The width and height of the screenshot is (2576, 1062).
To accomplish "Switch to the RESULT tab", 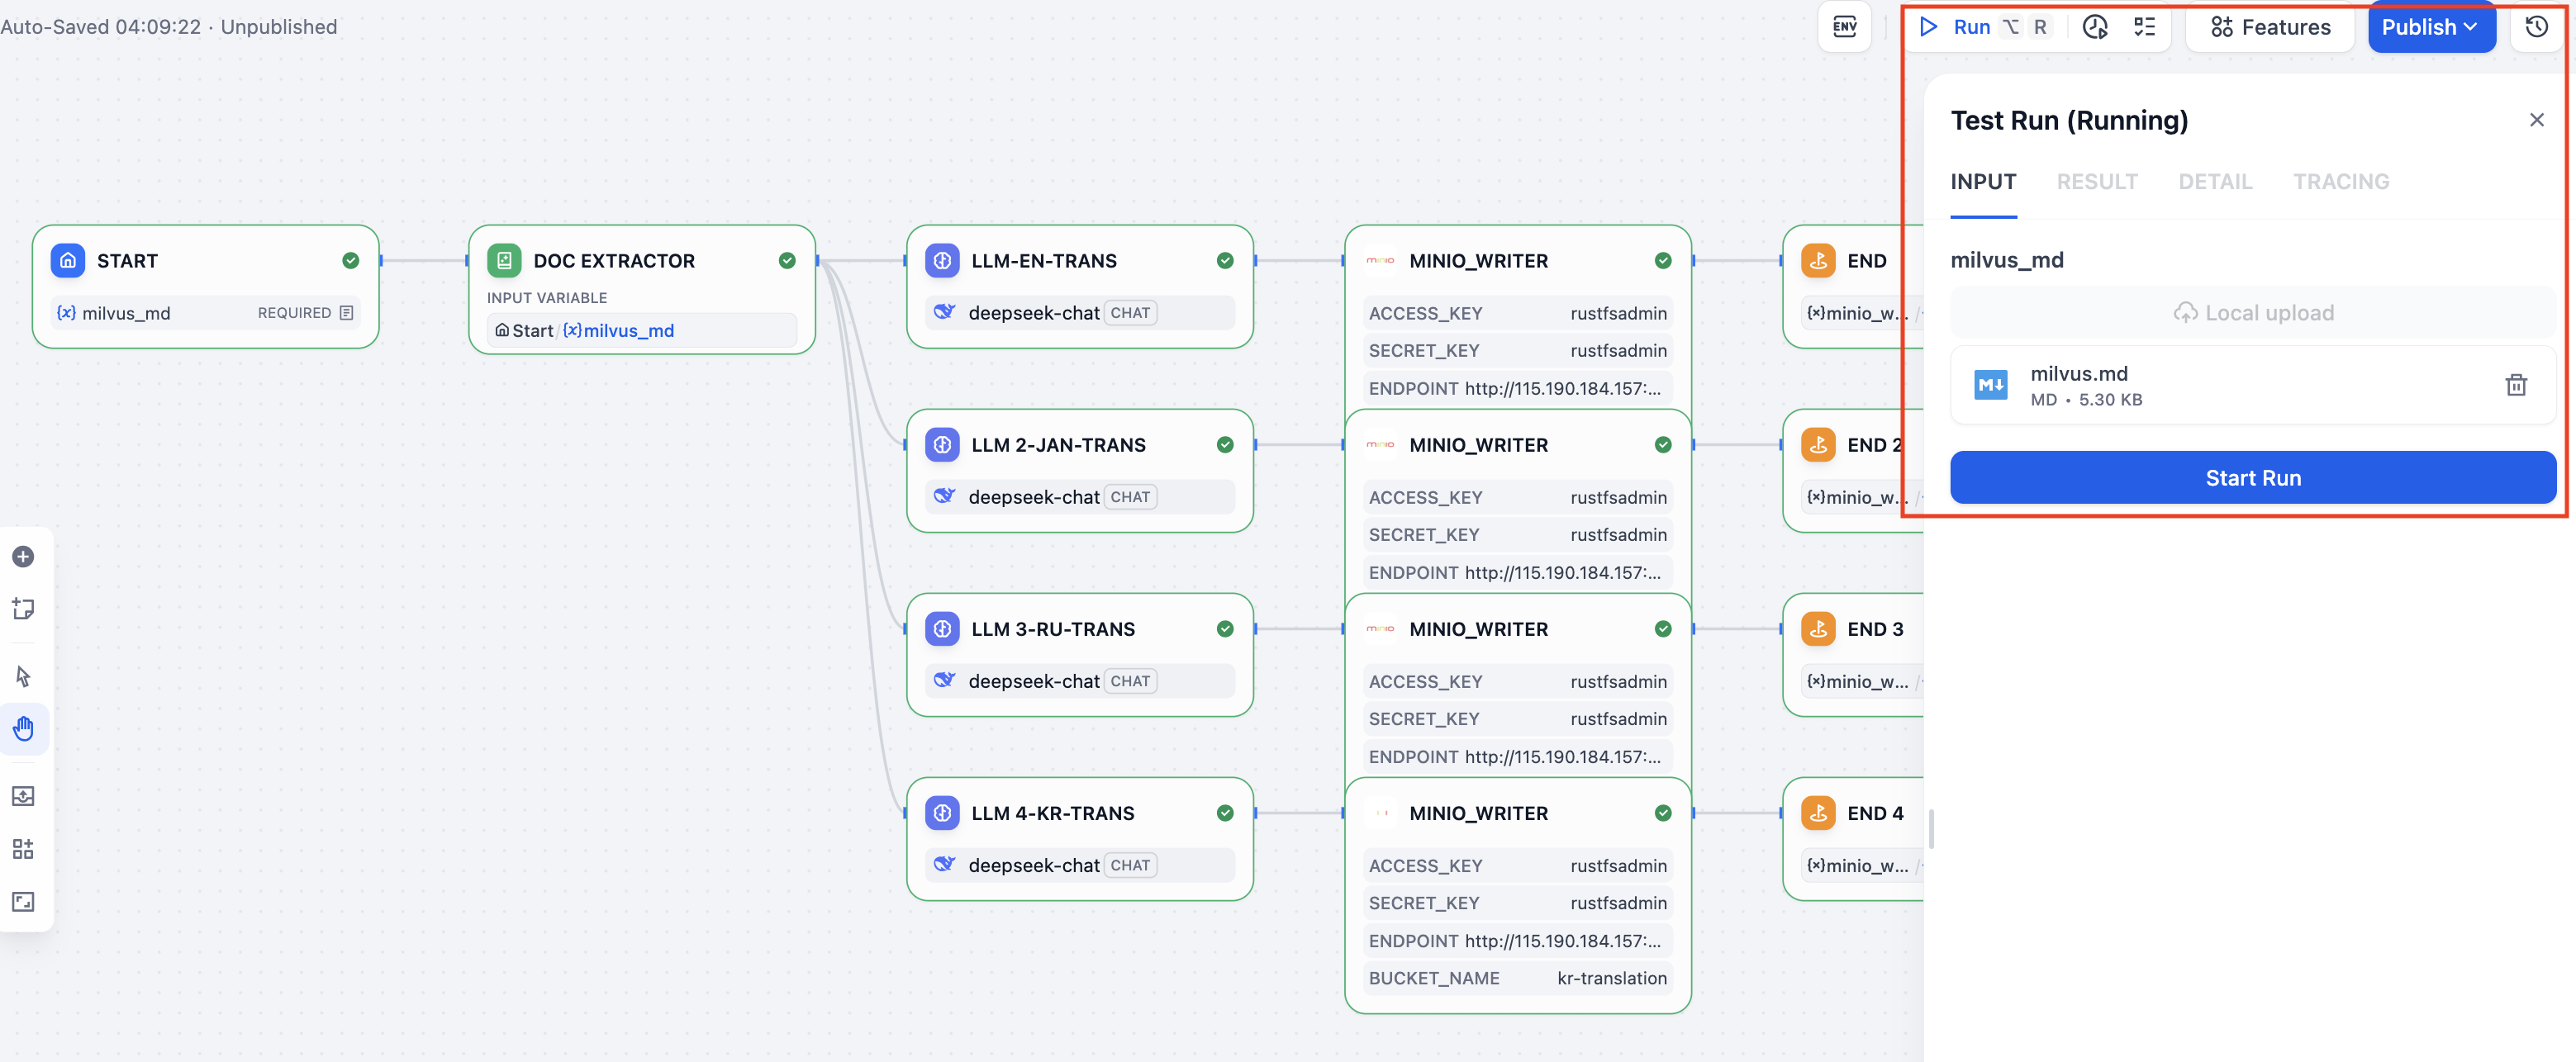I will pos(2096,182).
